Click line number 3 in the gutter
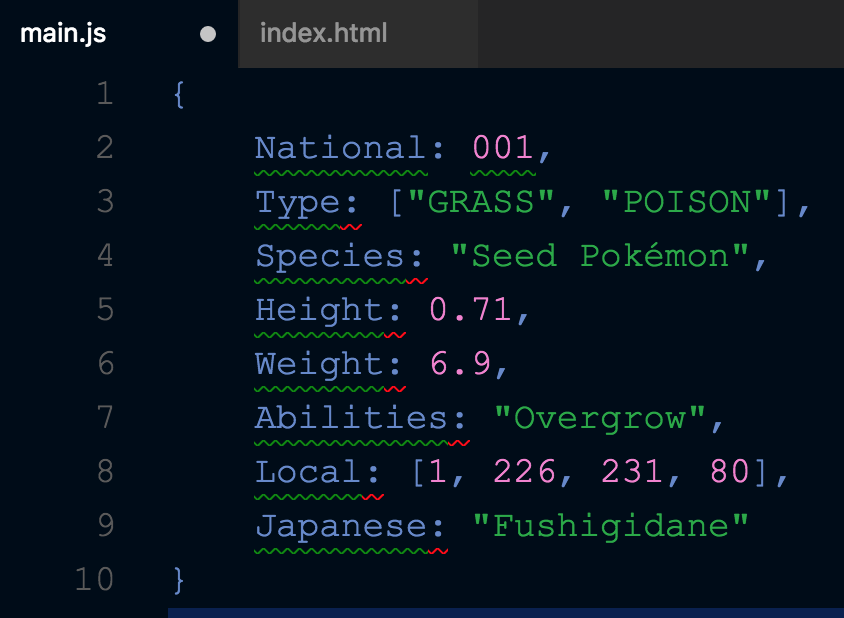 pyautogui.click(x=105, y=201)
